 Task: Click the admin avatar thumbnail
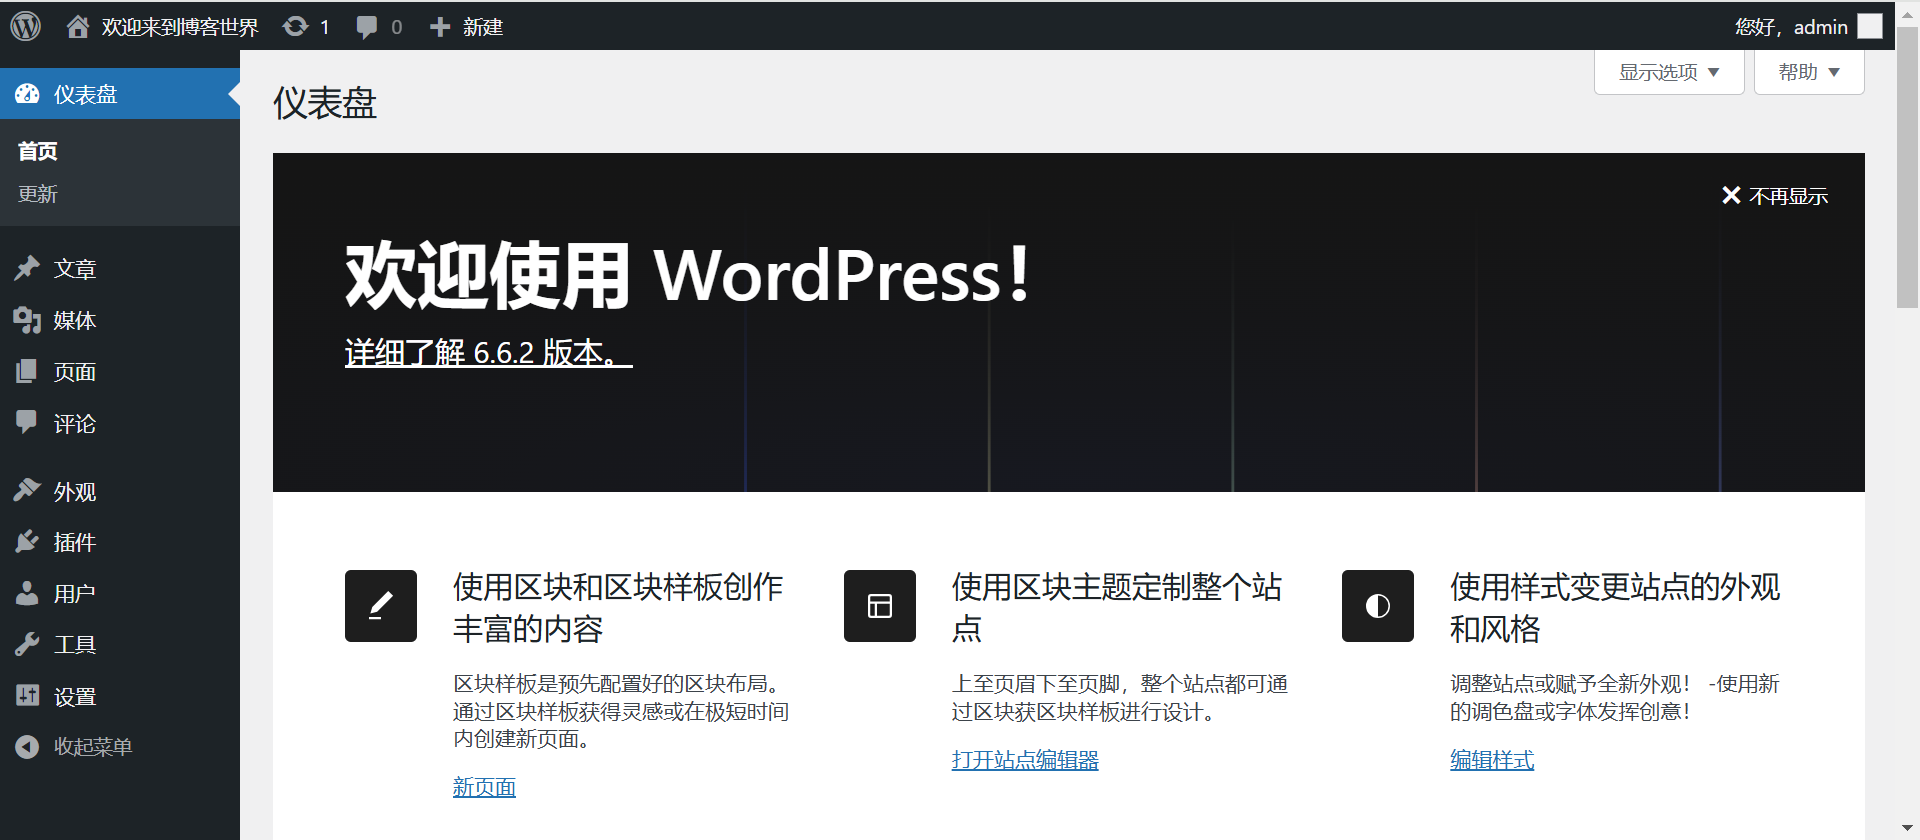1870,26
